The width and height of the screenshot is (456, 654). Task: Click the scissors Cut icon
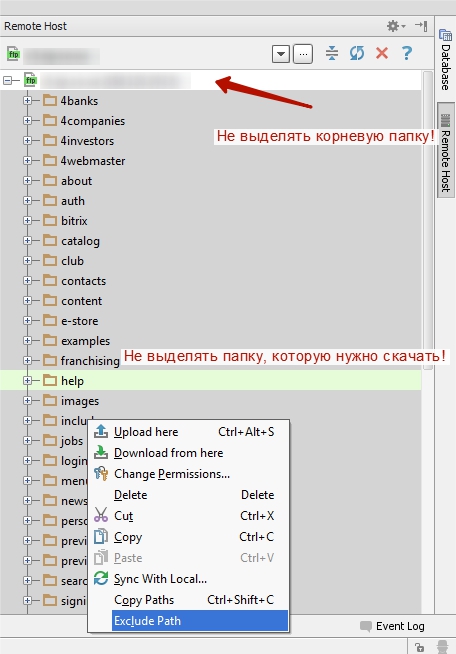(x=101, y=515)
